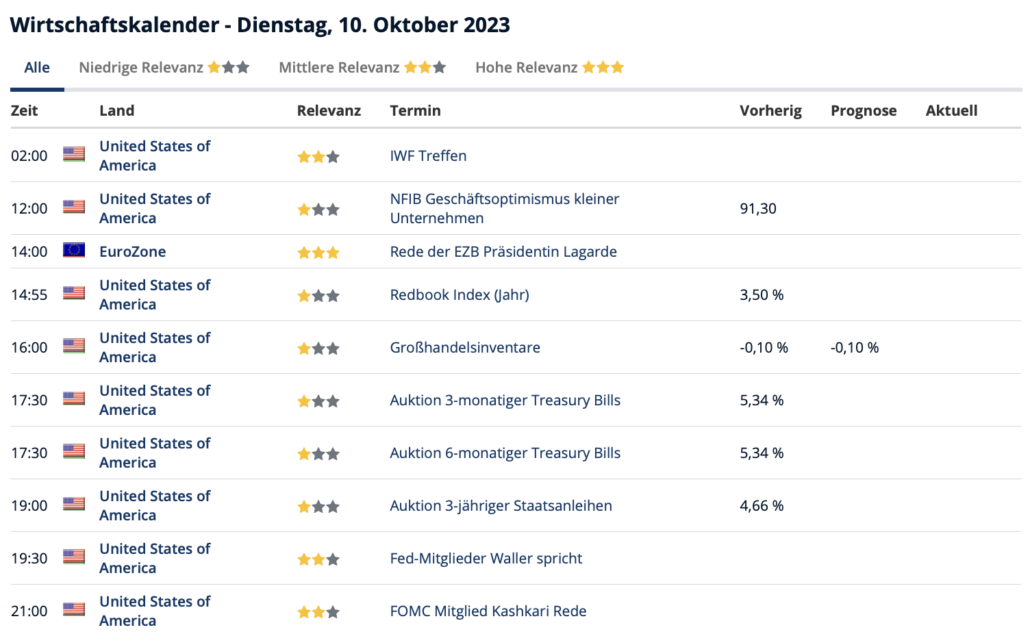
Task: Click the US flag in 12:00 row
Action: tap(74, 207)
